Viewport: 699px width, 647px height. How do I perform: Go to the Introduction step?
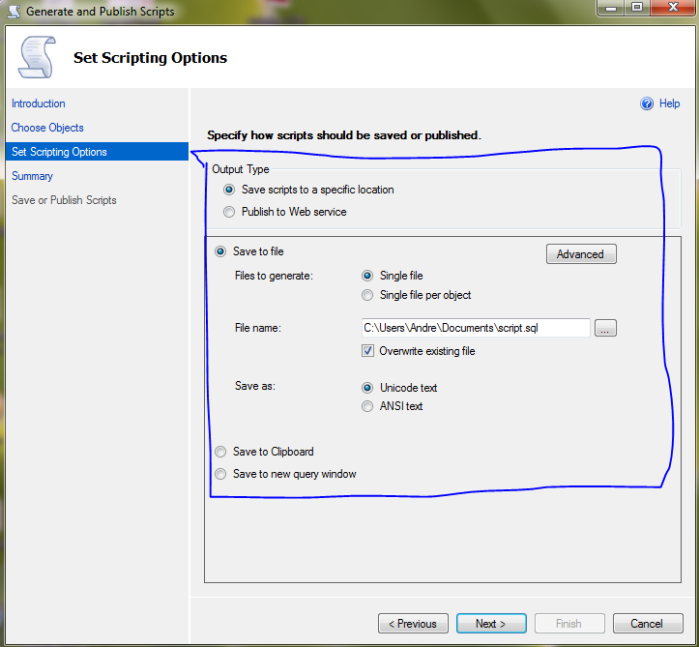(x=38, y=104)
